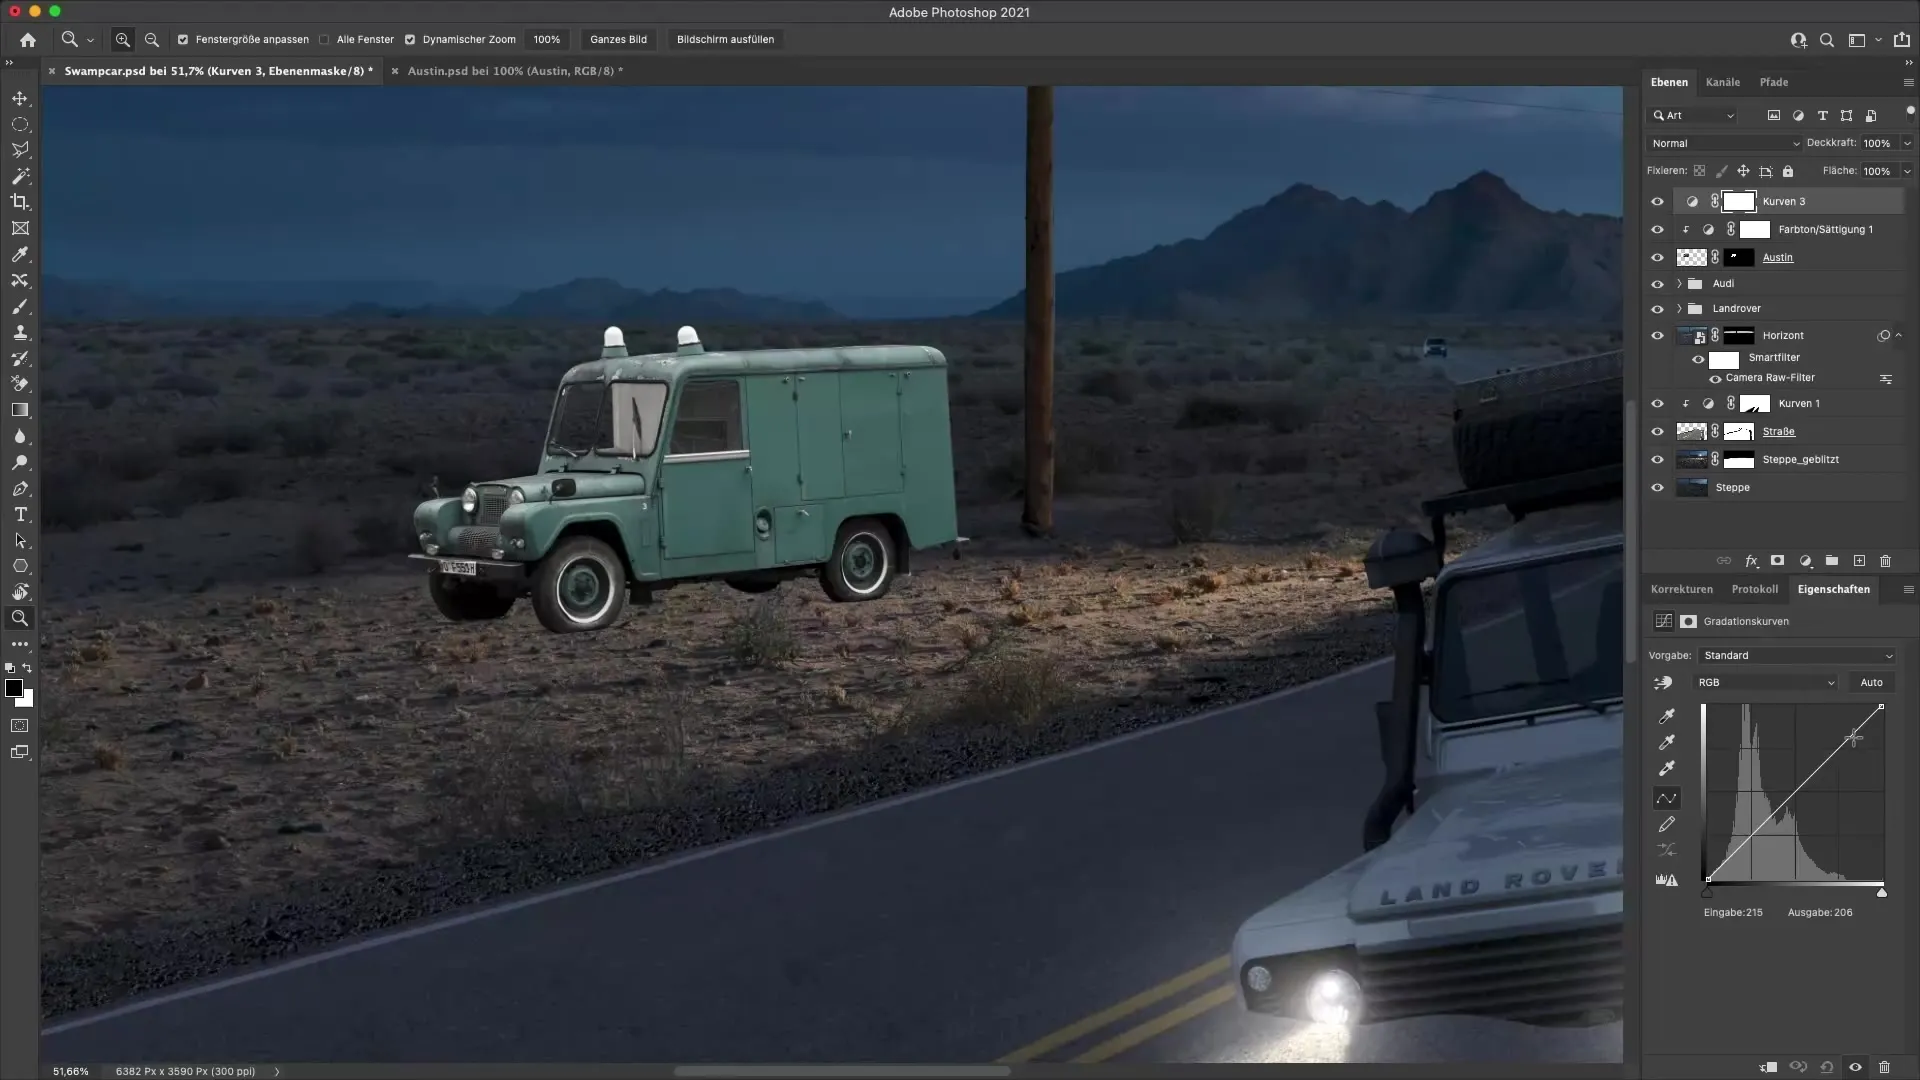Enable the Alle Fenster checkbox
Image resolution: width=1920 pixels, height=1080 pixels.
tap(324, 40)
